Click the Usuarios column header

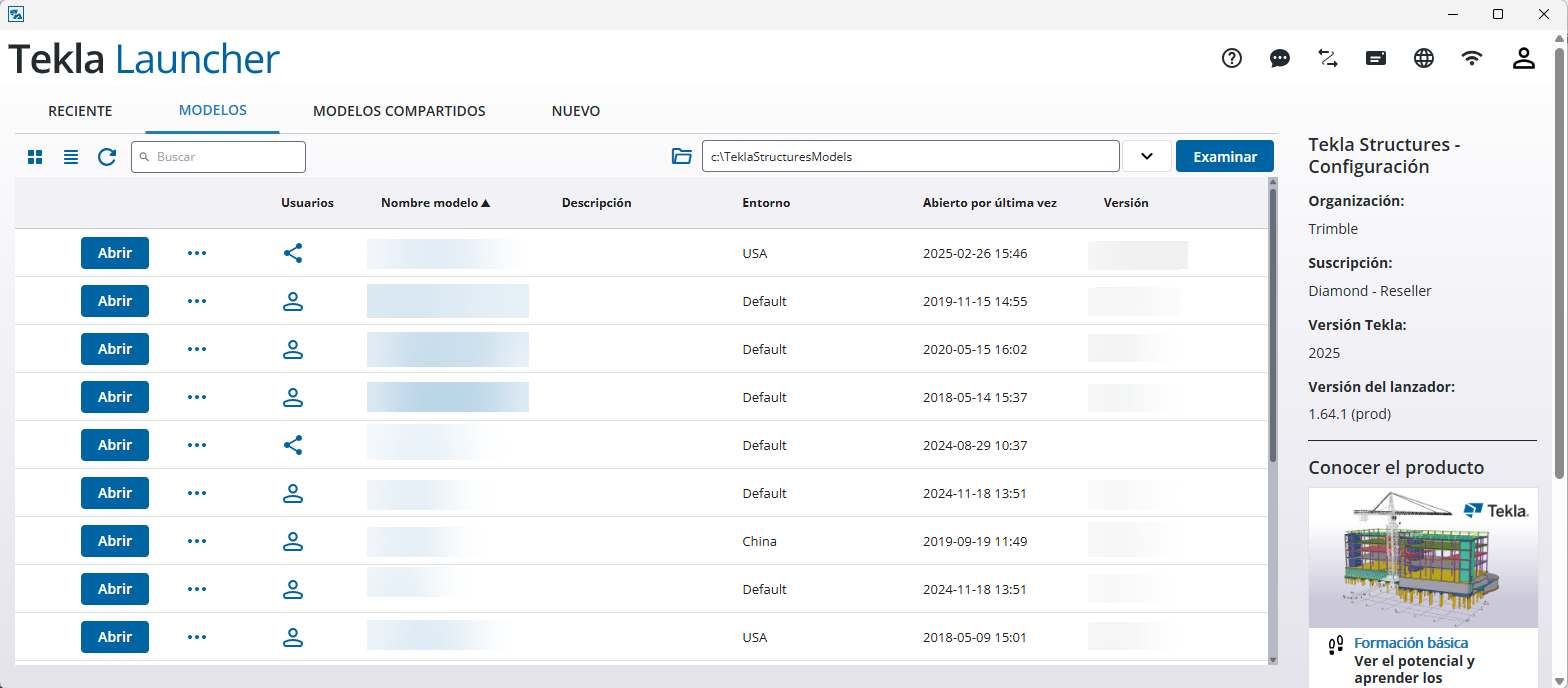click(x=307, y=203)
